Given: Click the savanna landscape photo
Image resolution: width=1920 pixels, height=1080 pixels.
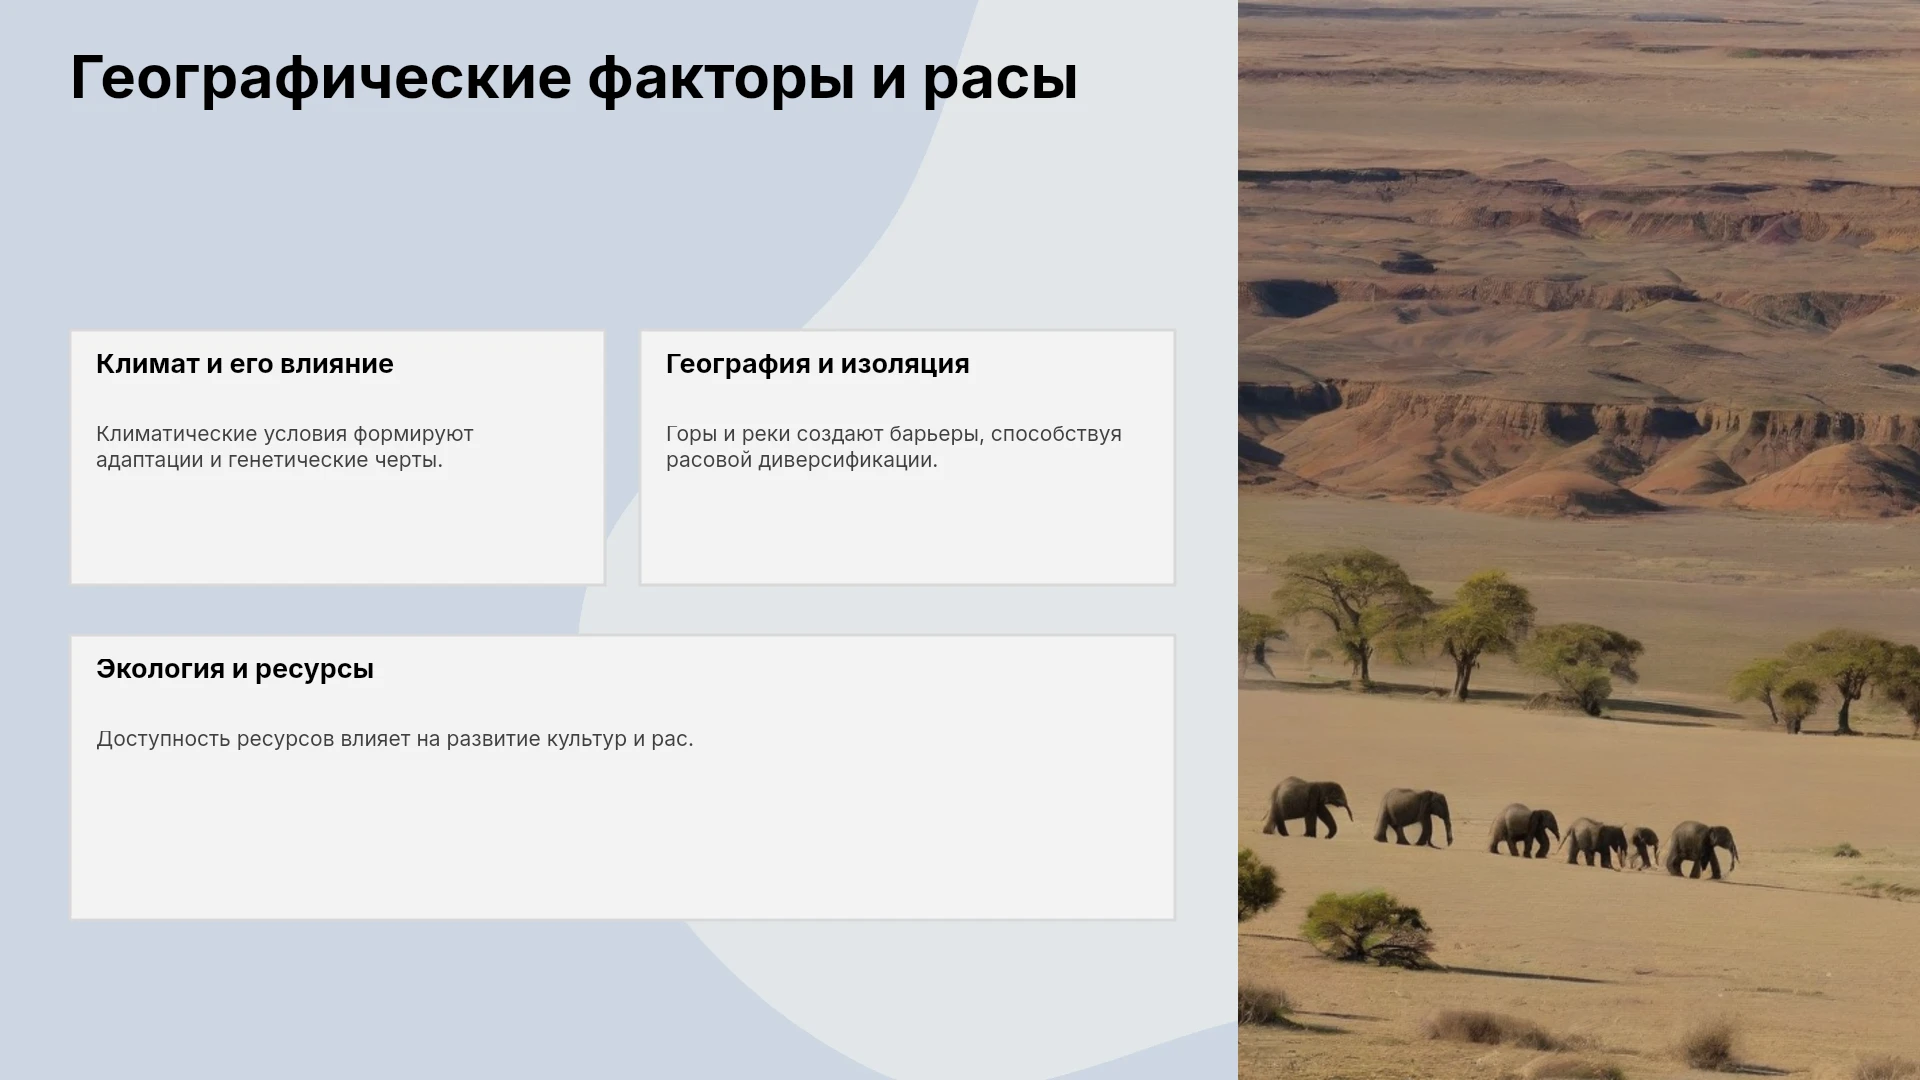Looking at the screenshot, I should point(1579,540).
